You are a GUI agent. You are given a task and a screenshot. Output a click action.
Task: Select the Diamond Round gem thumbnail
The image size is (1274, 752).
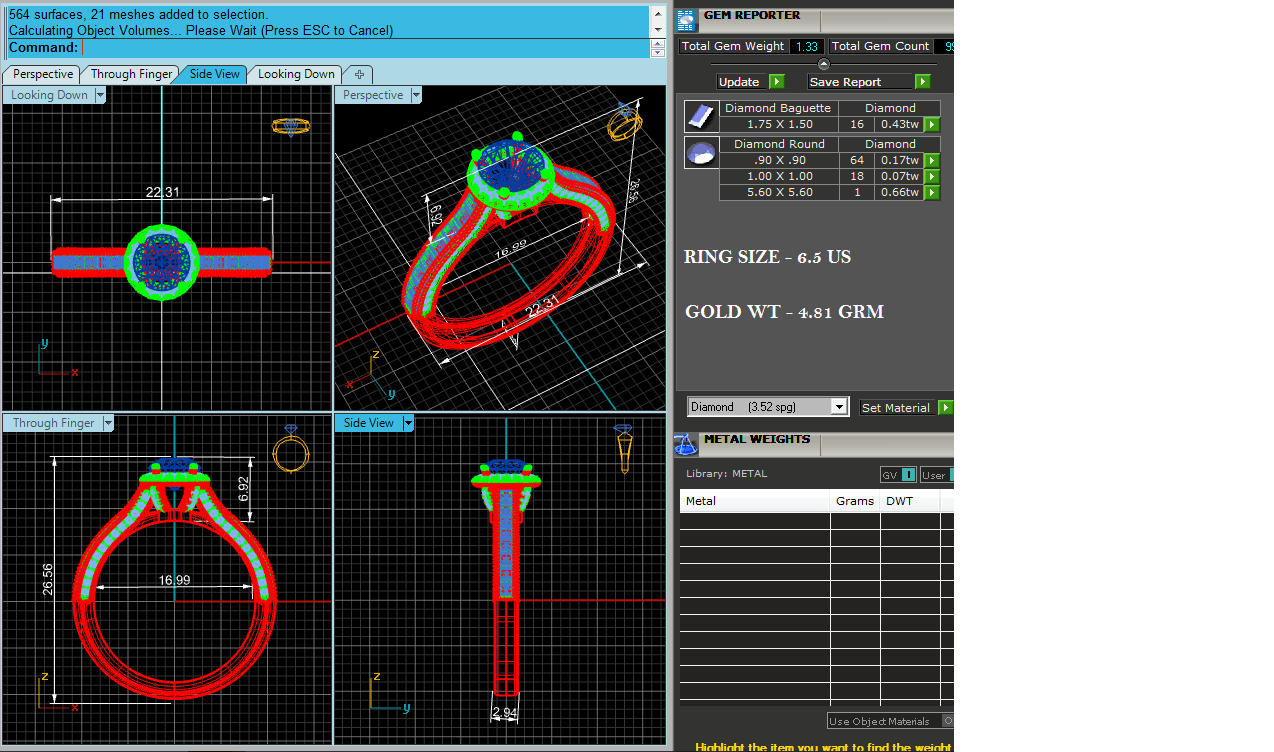click(700, 153)
